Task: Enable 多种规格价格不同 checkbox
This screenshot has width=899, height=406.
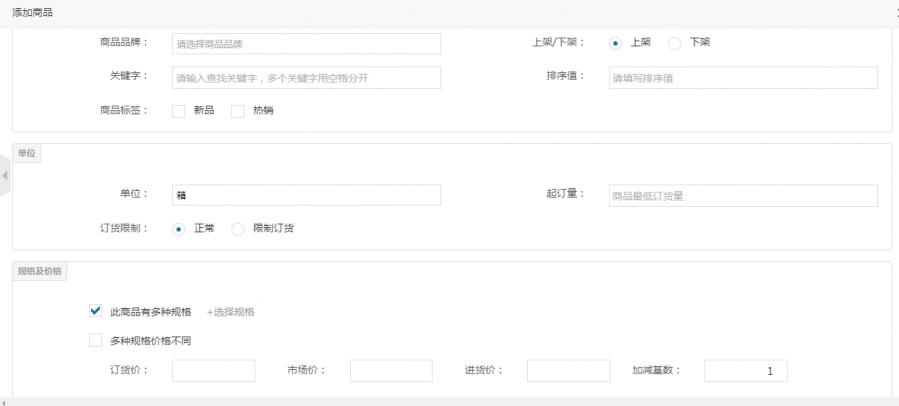Action: (96, 340)
